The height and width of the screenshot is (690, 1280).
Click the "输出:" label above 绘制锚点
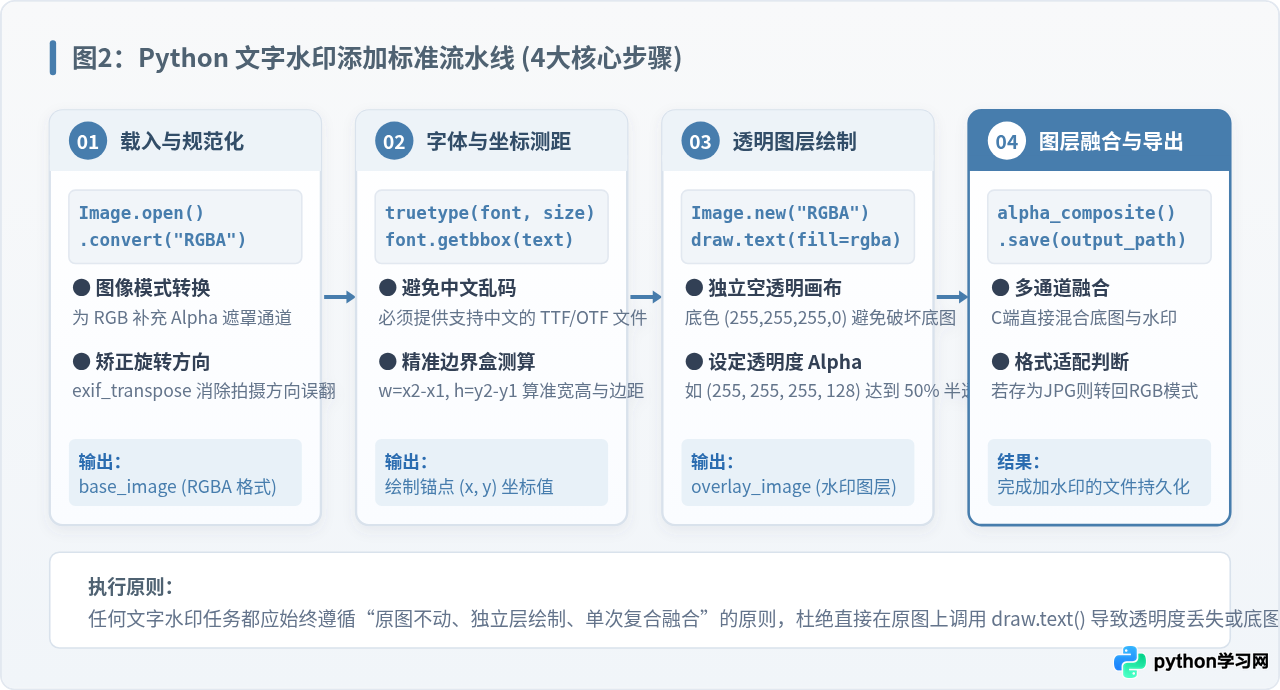click(406, 462)
